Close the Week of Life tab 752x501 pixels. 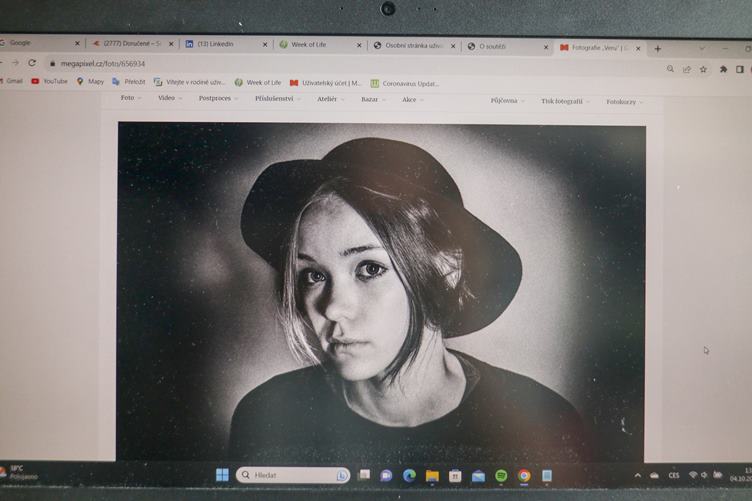(359, 45)
